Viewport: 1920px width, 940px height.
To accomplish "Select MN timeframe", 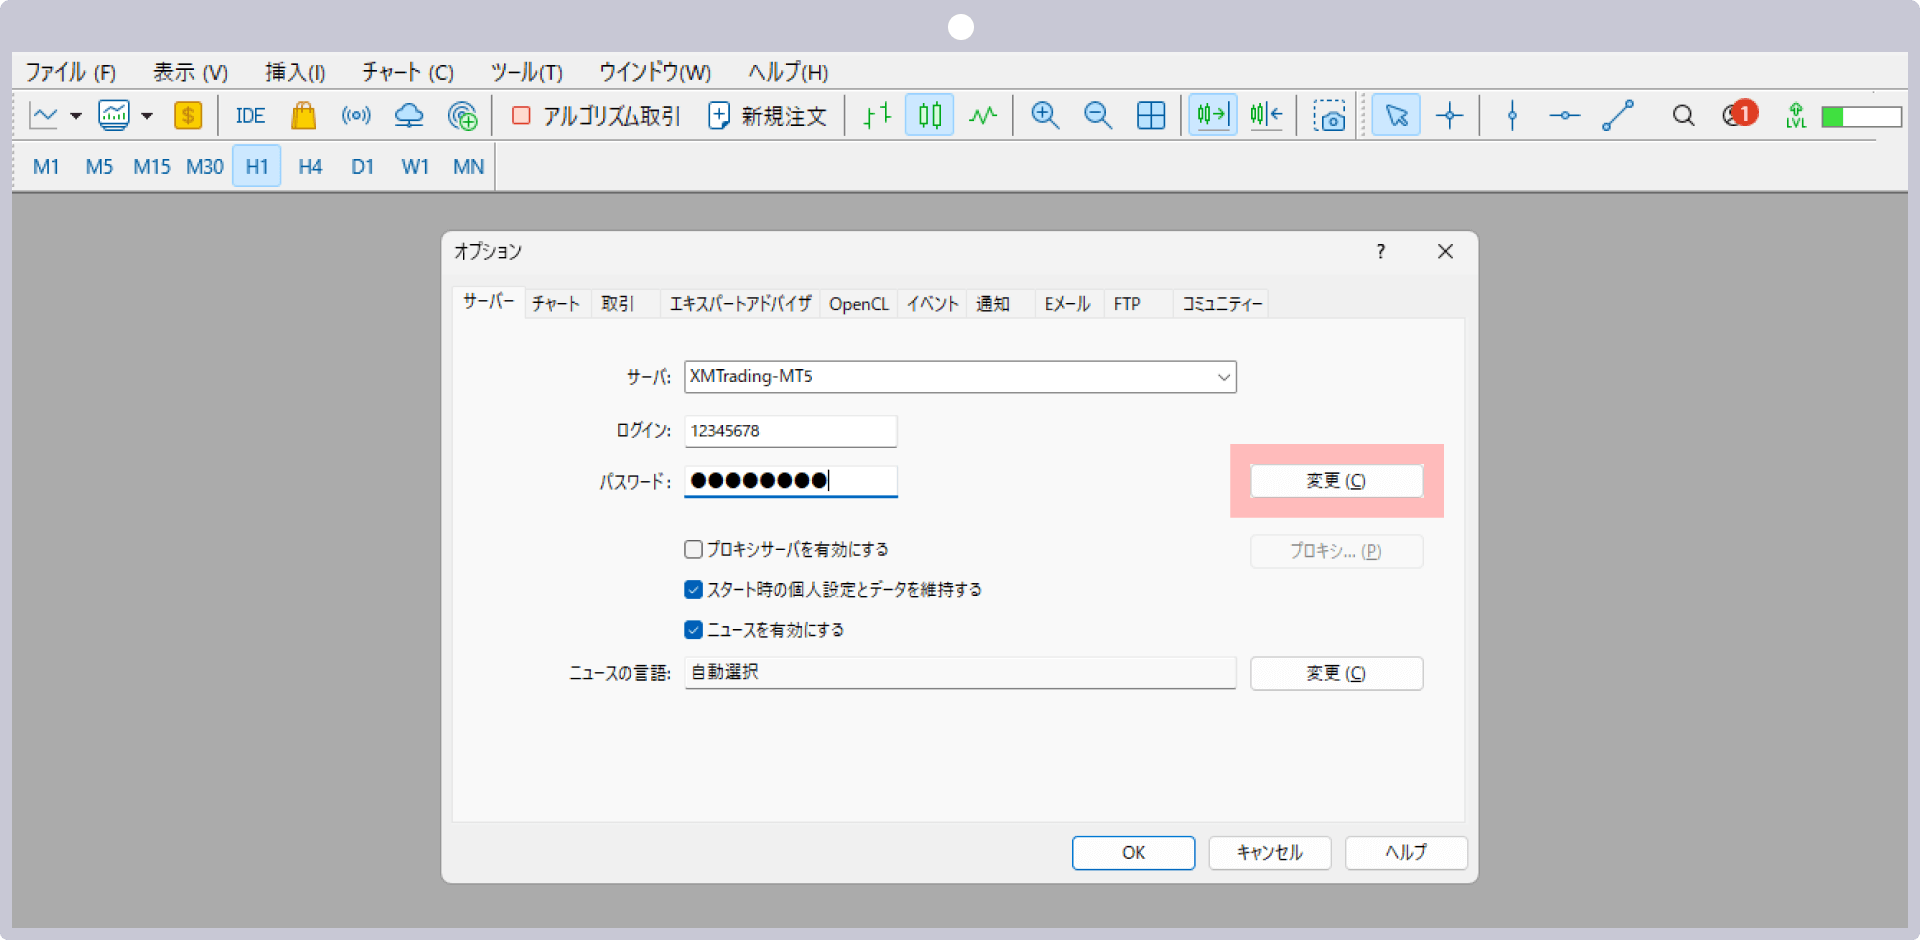I will [468, 167].
